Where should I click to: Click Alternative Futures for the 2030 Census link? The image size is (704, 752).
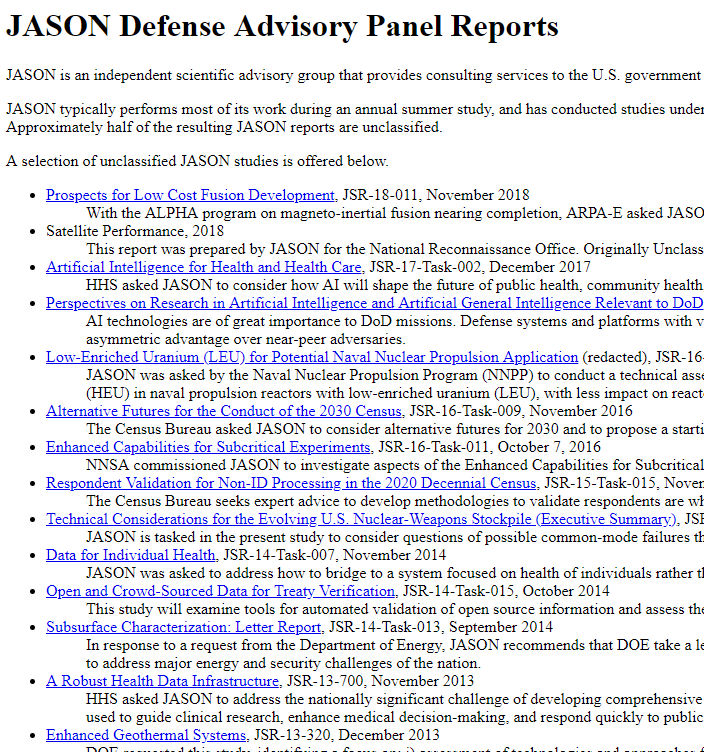224,411
